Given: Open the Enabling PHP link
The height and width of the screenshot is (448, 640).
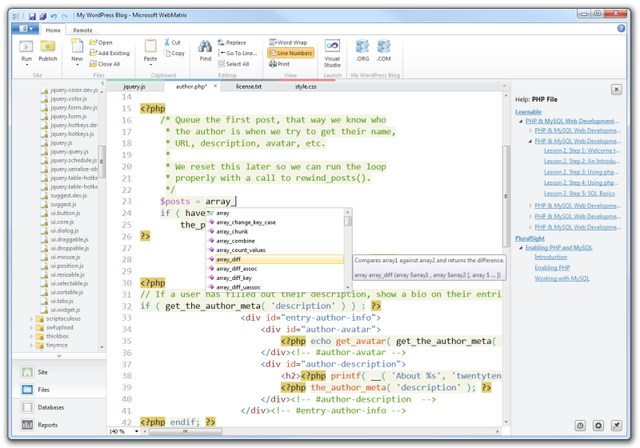Looking at the screenshot, I should coord(552,268).
